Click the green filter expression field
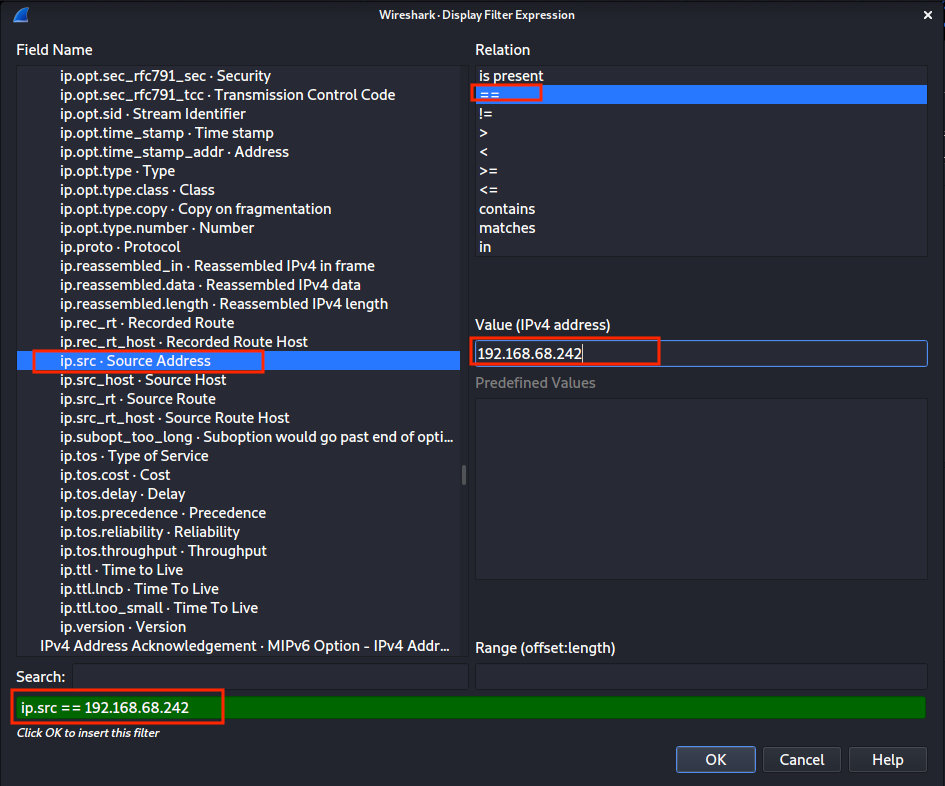Viewport: 945px width, 786px height. click(471, 708)
